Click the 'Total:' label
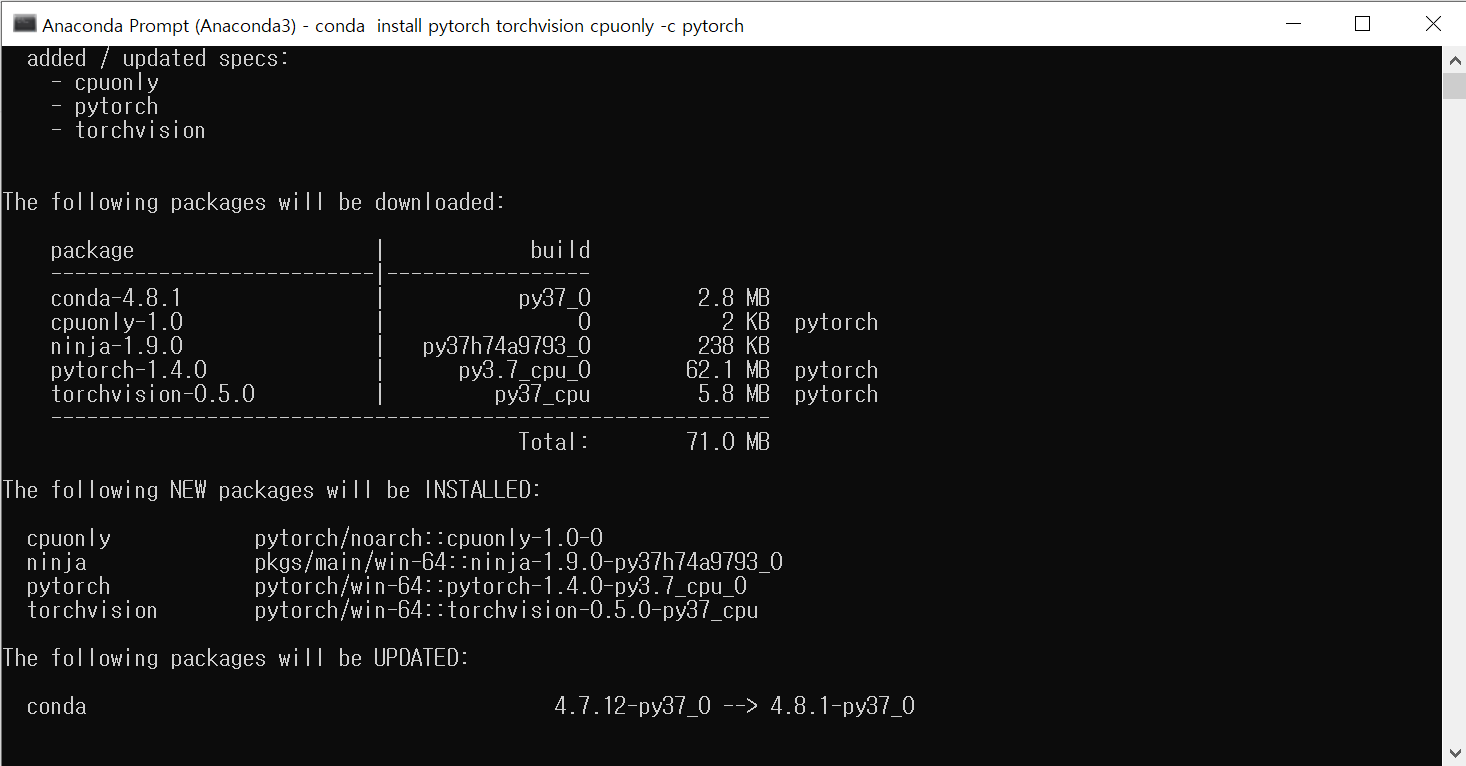Screen dimensions: 1466x766 [554, 442]
